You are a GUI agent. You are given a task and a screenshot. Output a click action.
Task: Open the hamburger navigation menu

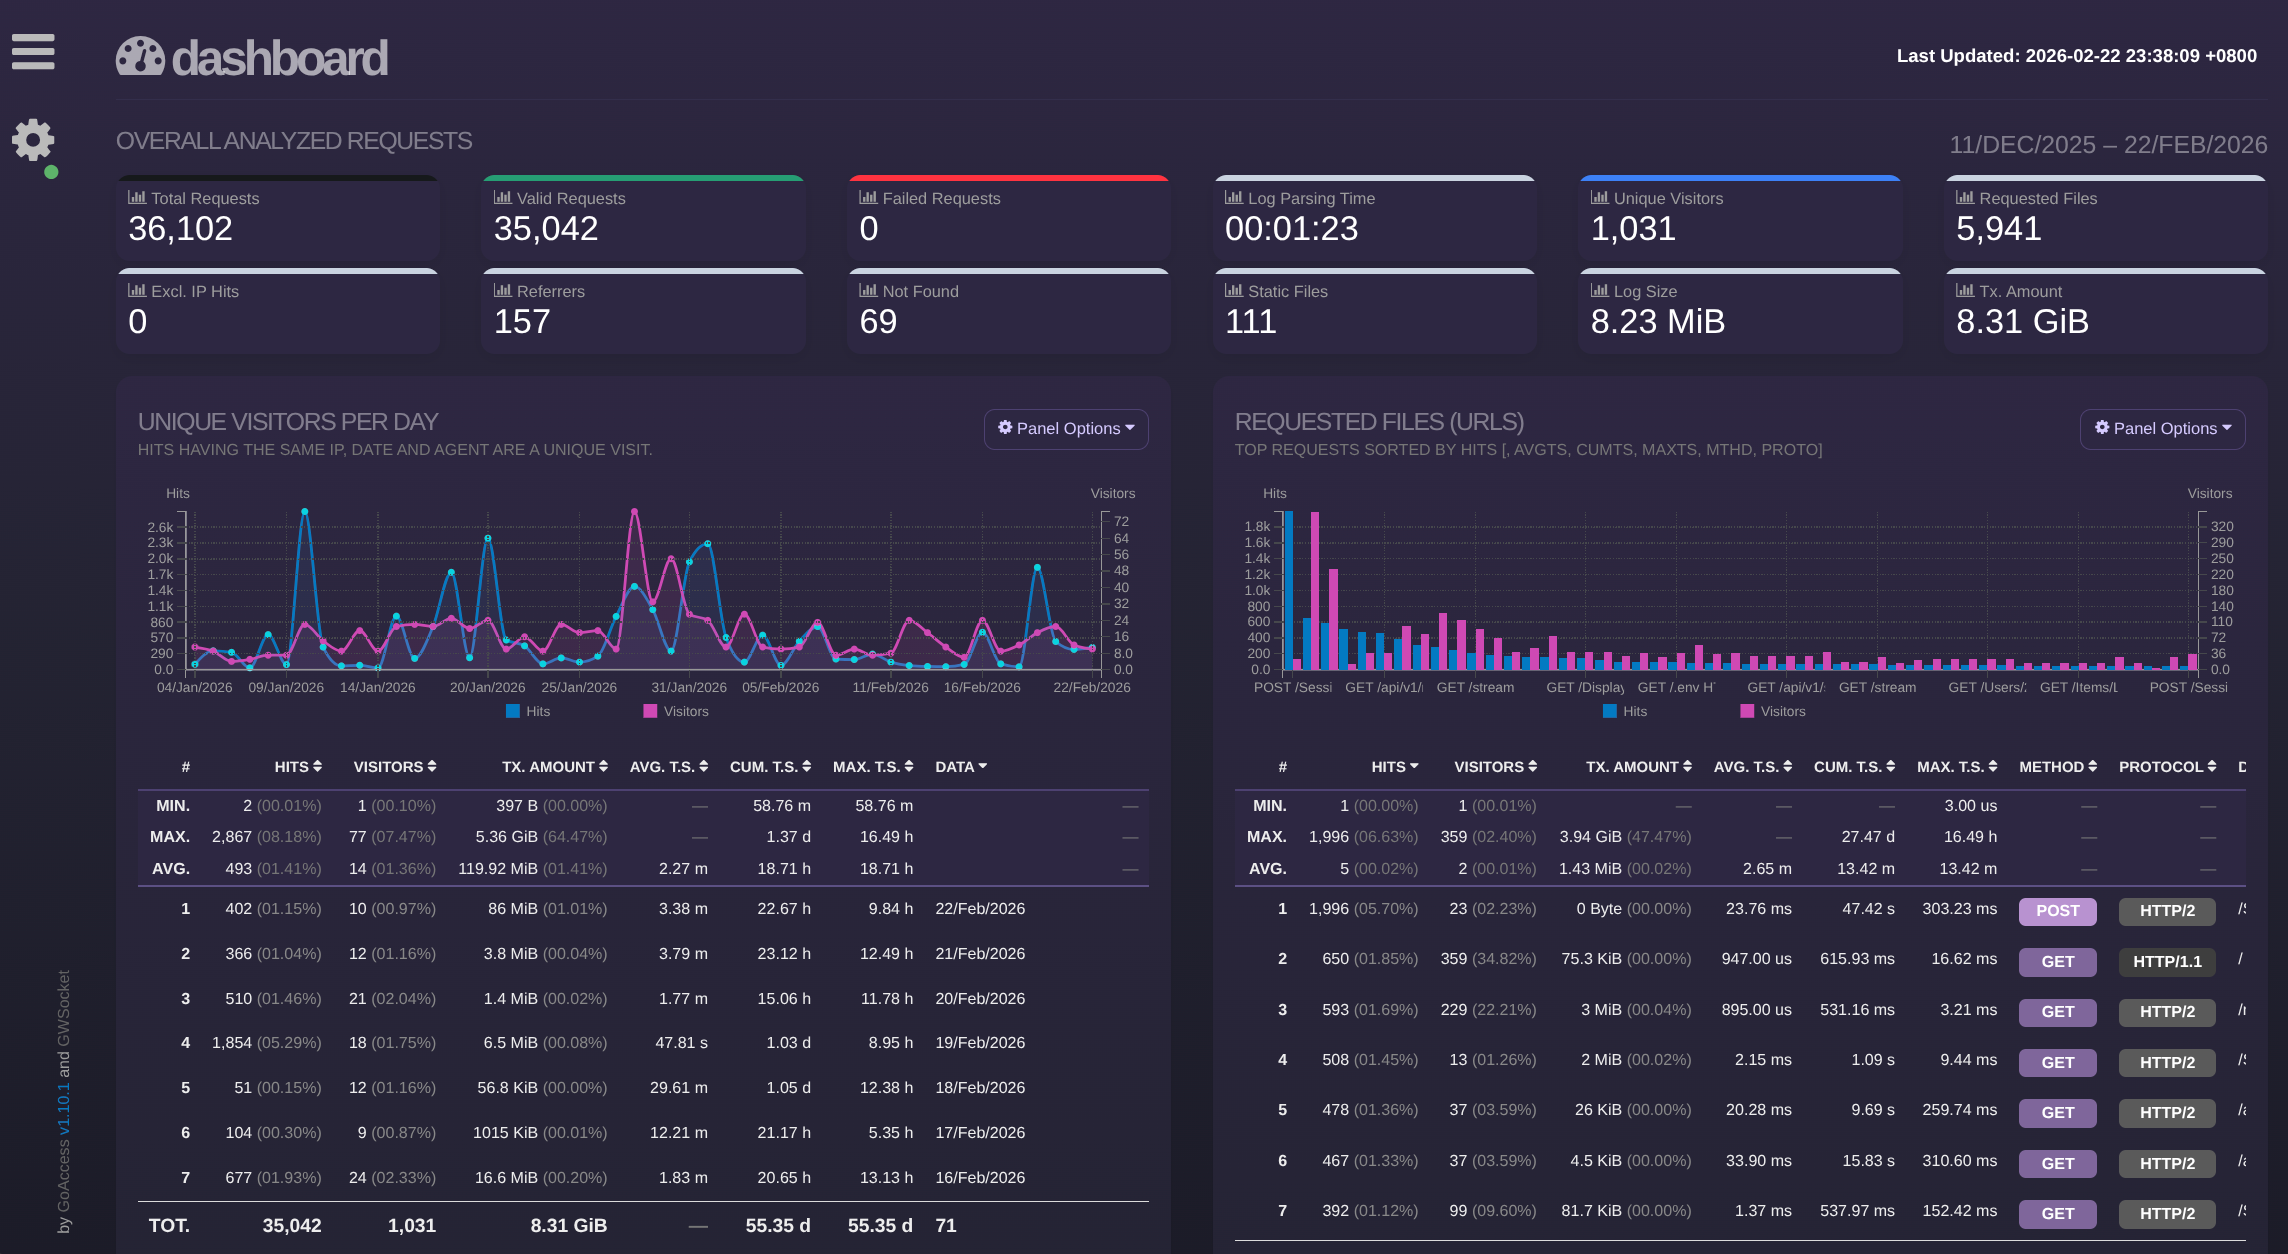[33, 52]
